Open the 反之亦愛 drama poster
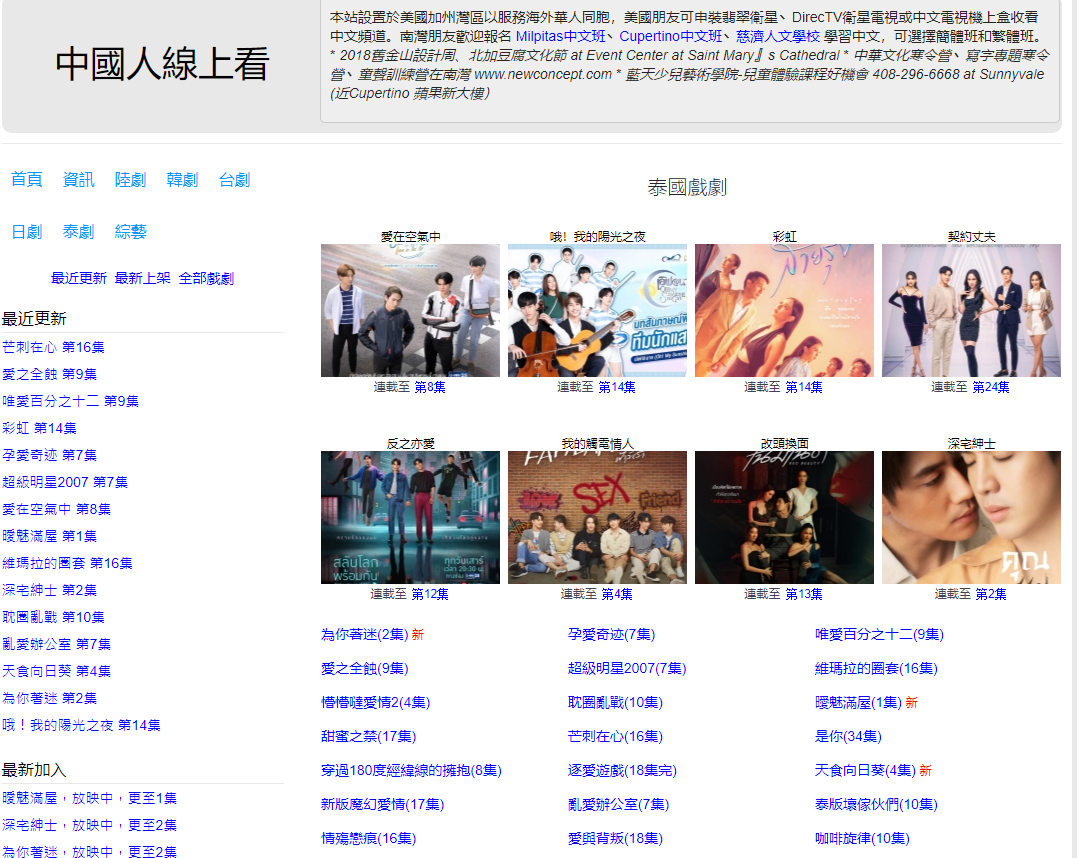This screenshot has width=1077, height=858. point(410,517)
